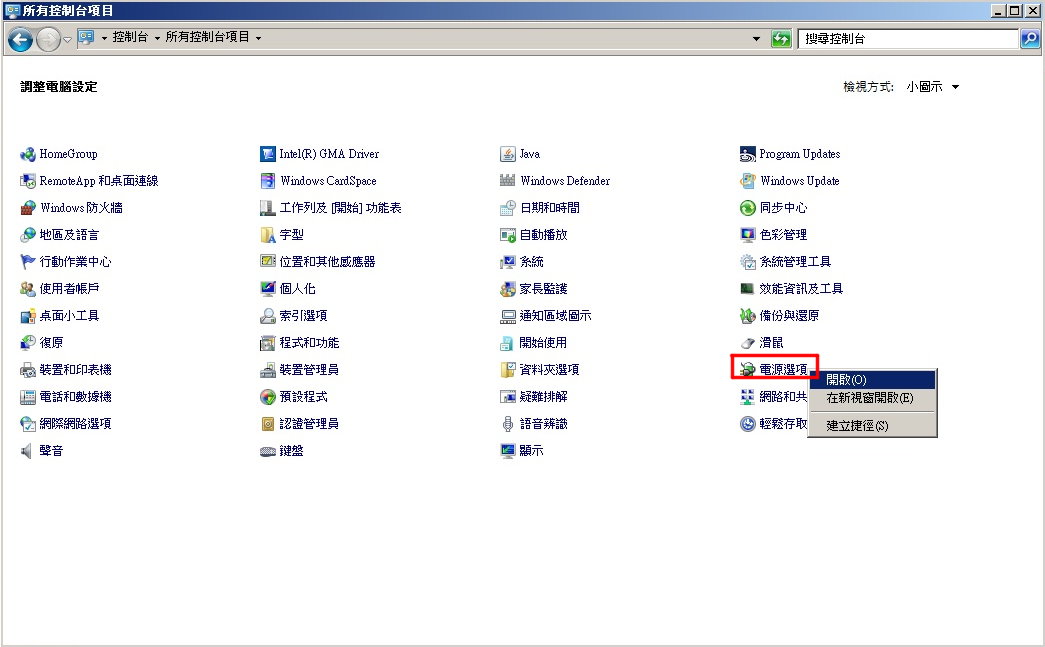The width and height of the screenshot is (1045, 647).
Task: Choose 建立捷徑(S) in the context menu
Action: [872, 425]
